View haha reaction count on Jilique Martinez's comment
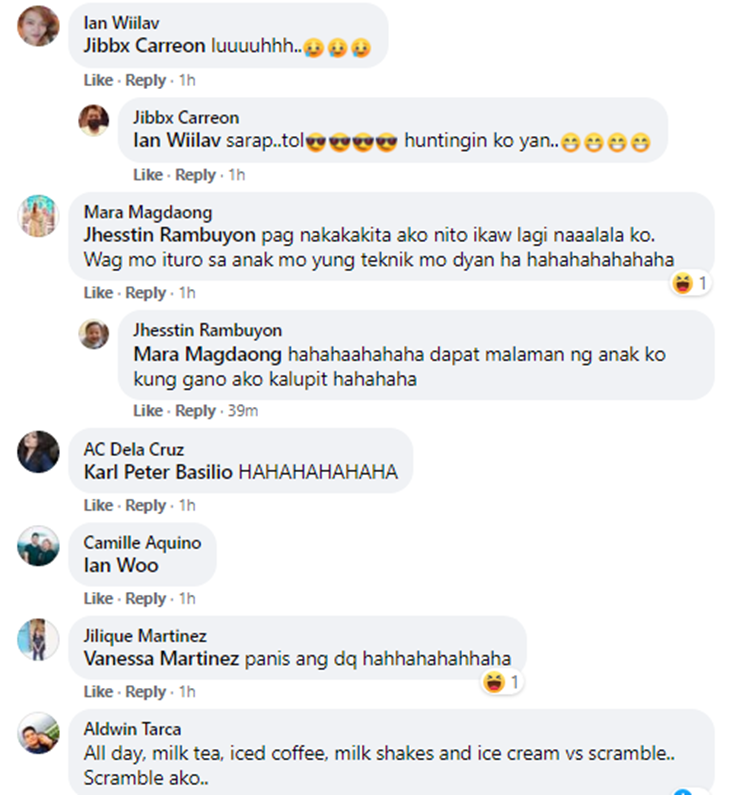Image resolution: width=750 pixels, height=795 pixels. pyautogui.click(x=514, y=682)
